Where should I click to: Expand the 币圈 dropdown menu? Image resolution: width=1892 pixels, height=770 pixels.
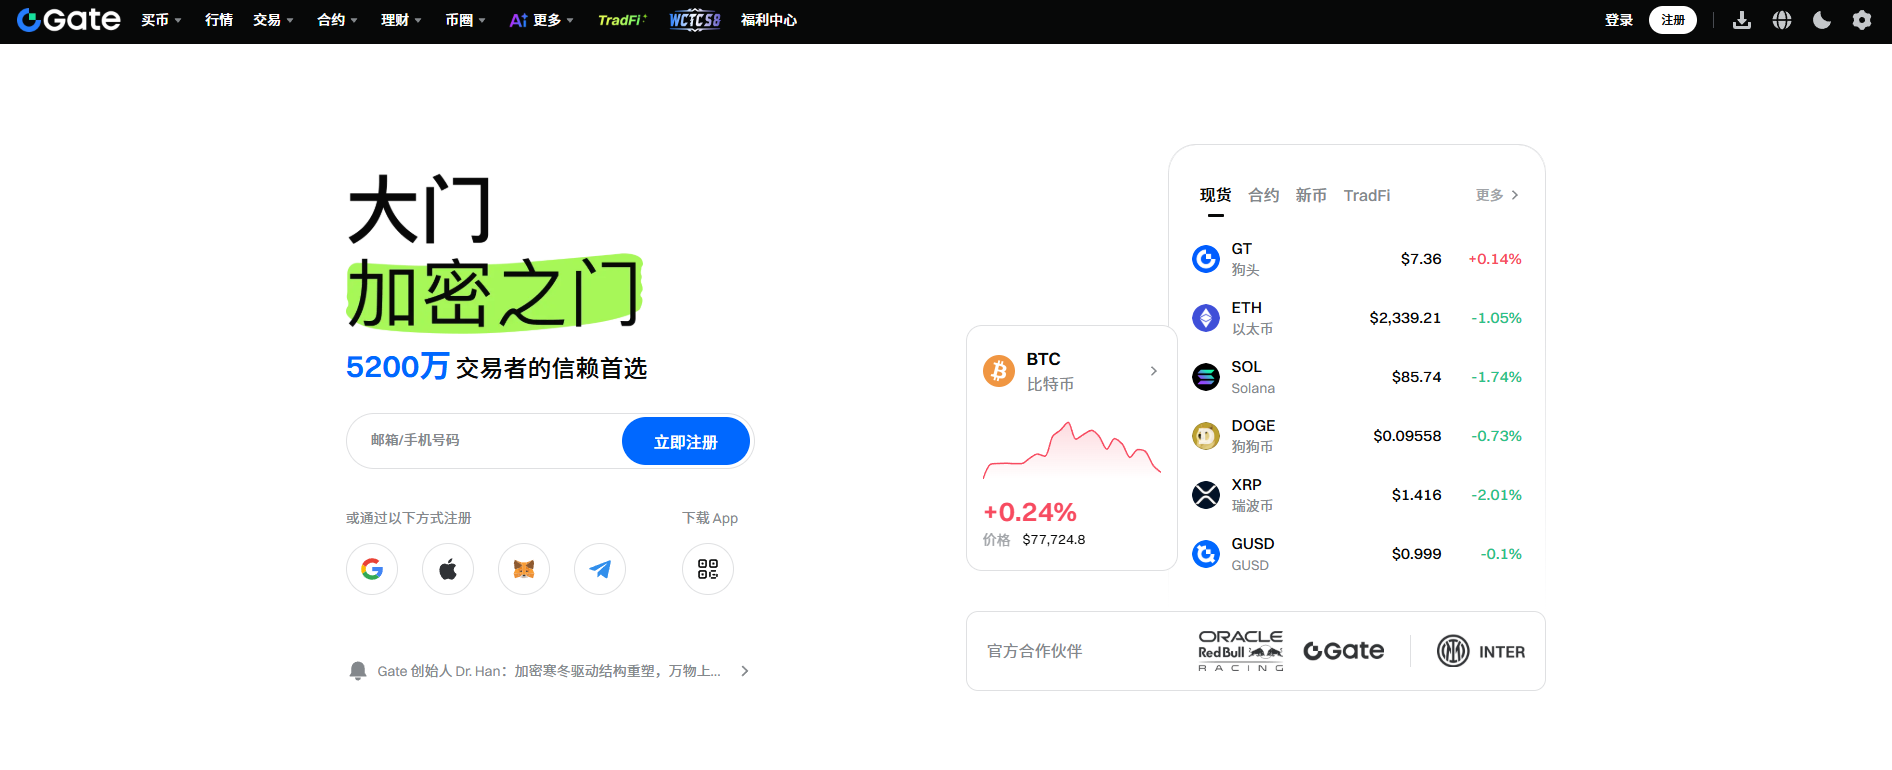tap(465, 20)
